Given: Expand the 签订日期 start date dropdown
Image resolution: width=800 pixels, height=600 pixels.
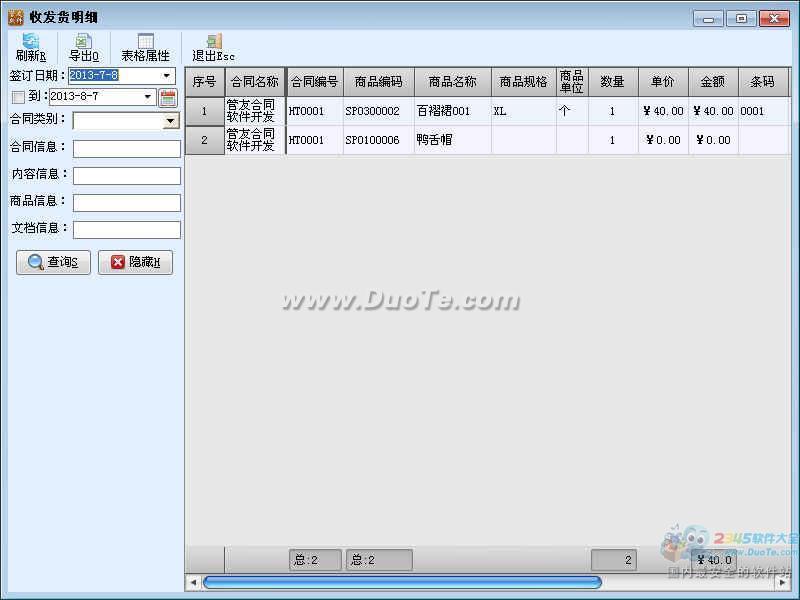Looking at the screenshot, I should click(x=167, y=76).
